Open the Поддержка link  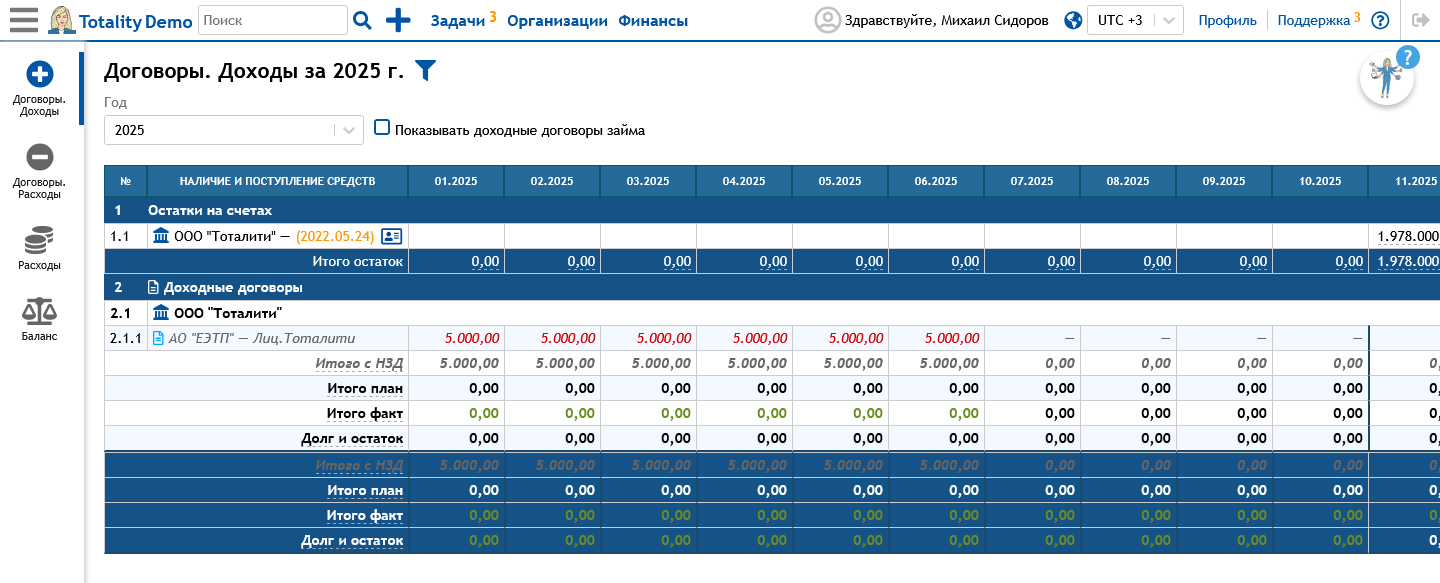pyautogui.click(x=1313, y=20)
